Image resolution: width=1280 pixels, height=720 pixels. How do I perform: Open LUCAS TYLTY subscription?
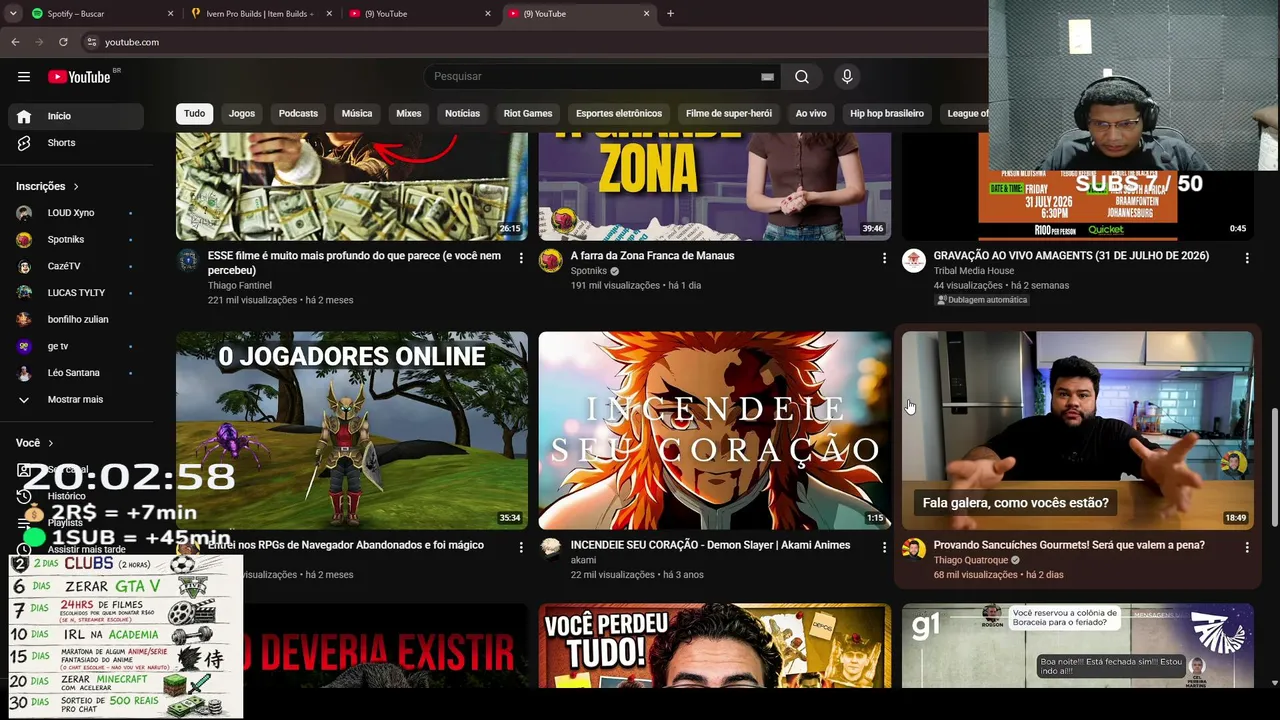pyautogui.click(x=76, y=293)
